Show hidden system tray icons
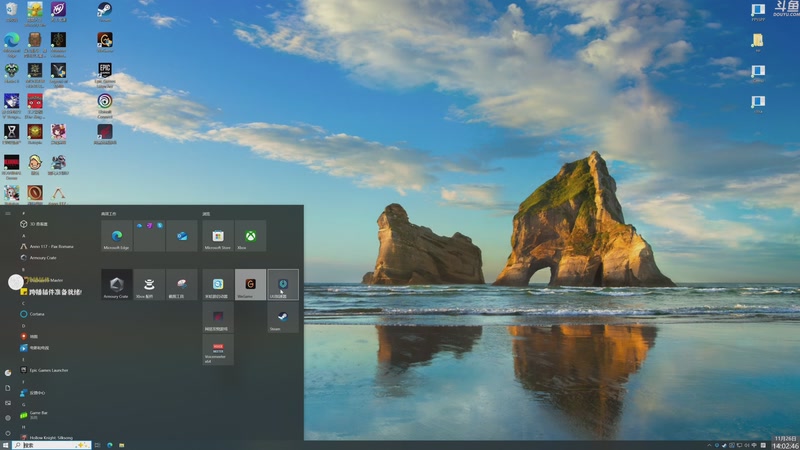 (709, 445)
